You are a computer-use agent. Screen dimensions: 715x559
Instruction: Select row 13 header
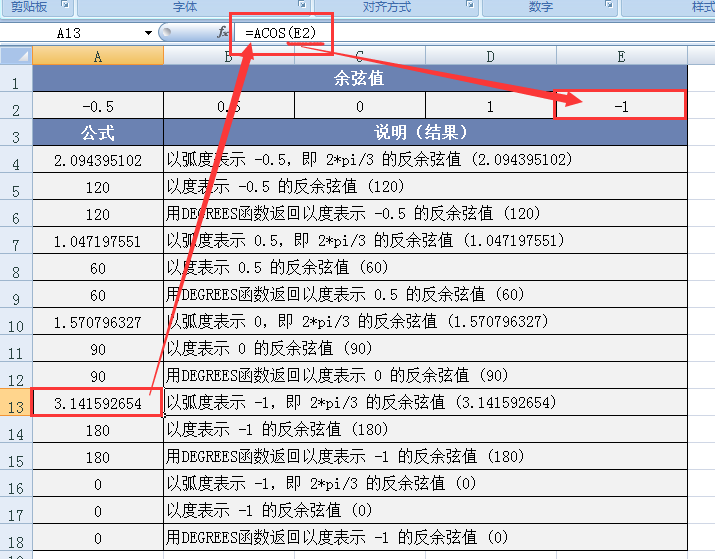coord(16,402)
